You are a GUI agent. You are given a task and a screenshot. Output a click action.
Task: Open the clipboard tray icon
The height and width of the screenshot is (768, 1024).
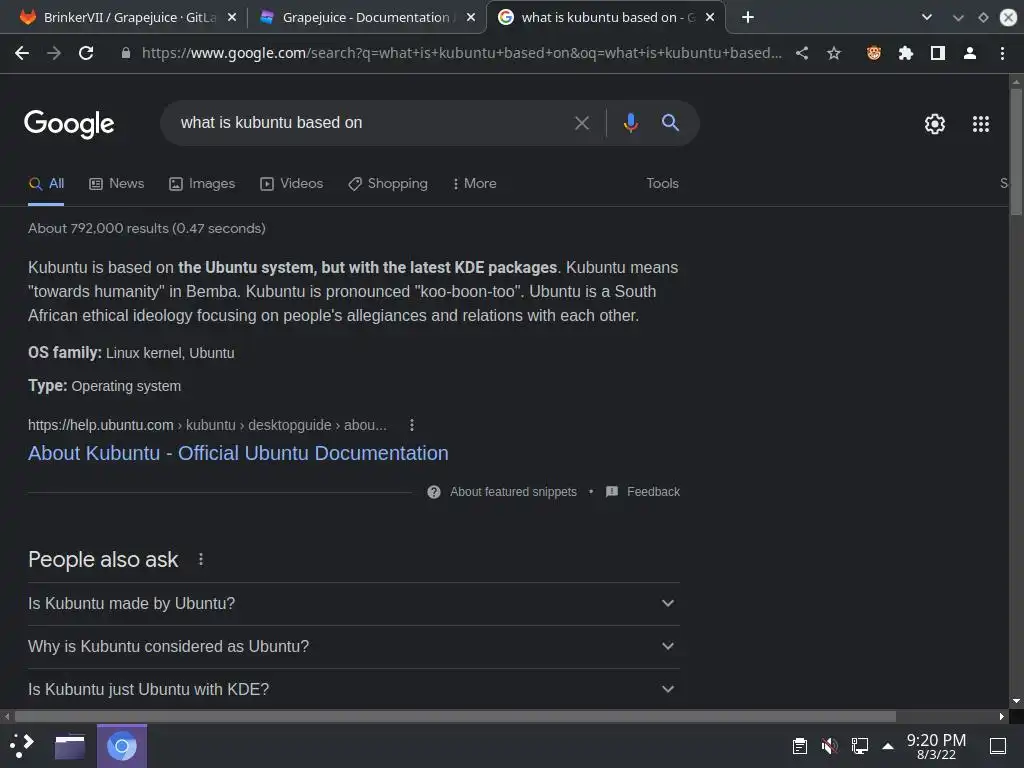click(799, 746)
